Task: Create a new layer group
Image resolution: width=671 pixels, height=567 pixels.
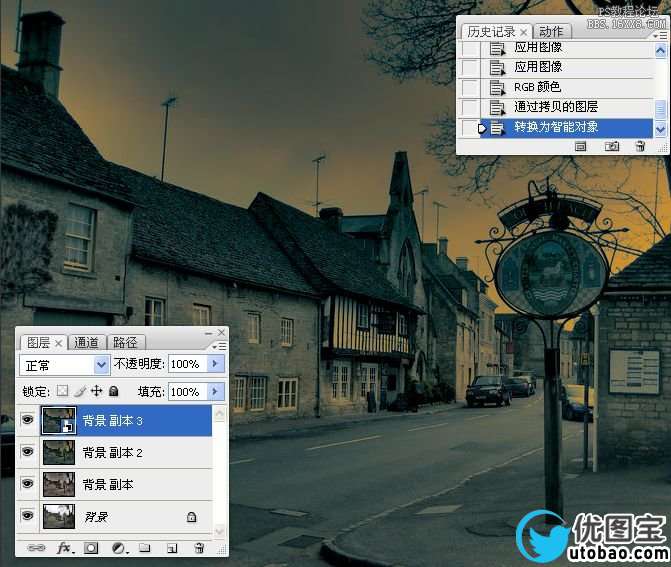Action: 145,548
